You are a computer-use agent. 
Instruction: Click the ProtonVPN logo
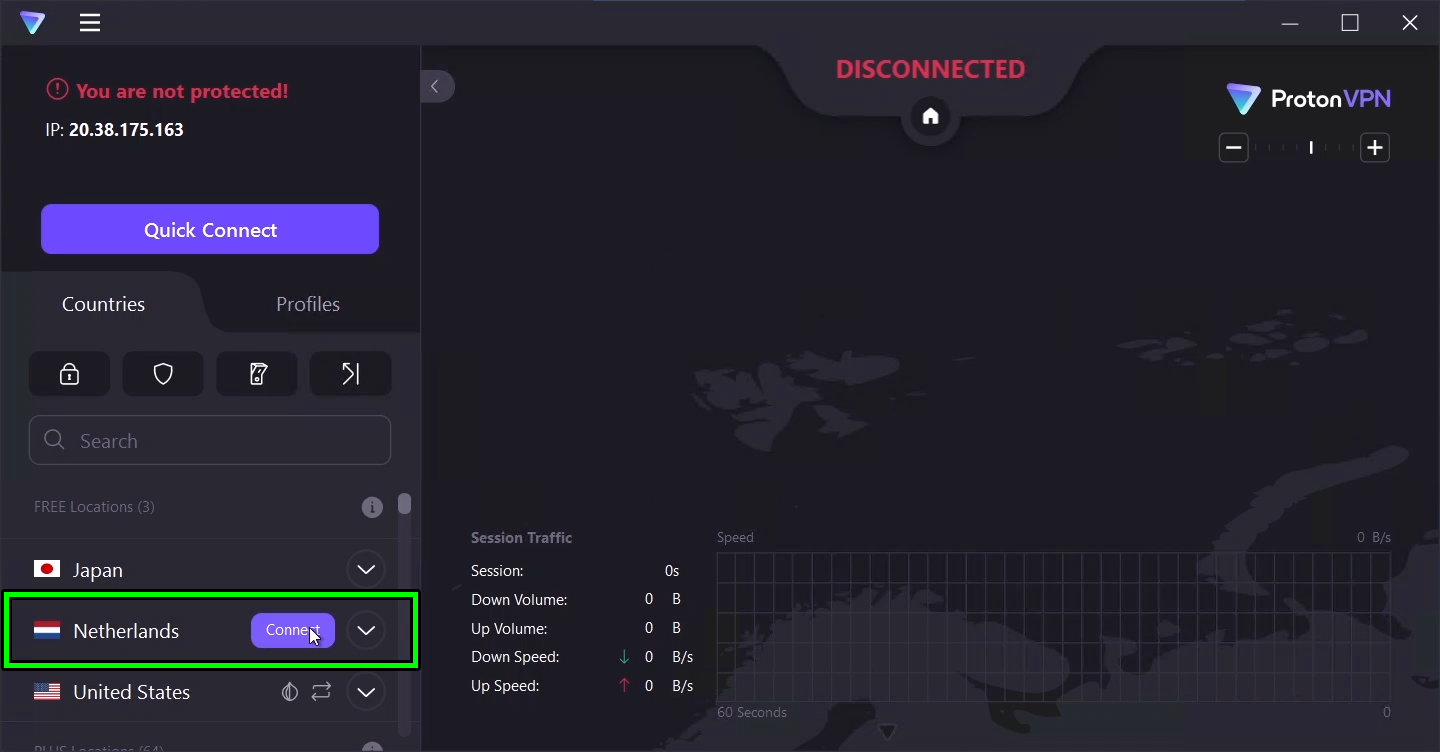pos(1308,98)
